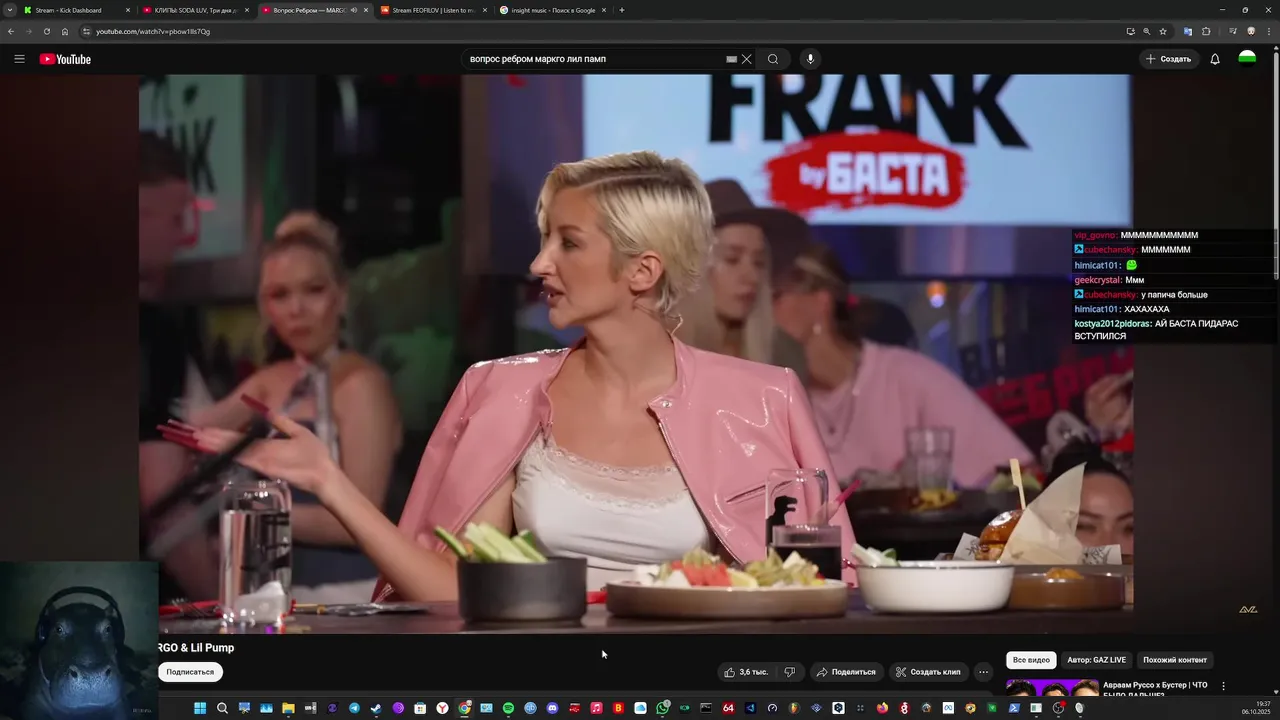Open Discord from the taskbar
This screenshot has width=1280, height=720.
point(552,708)
